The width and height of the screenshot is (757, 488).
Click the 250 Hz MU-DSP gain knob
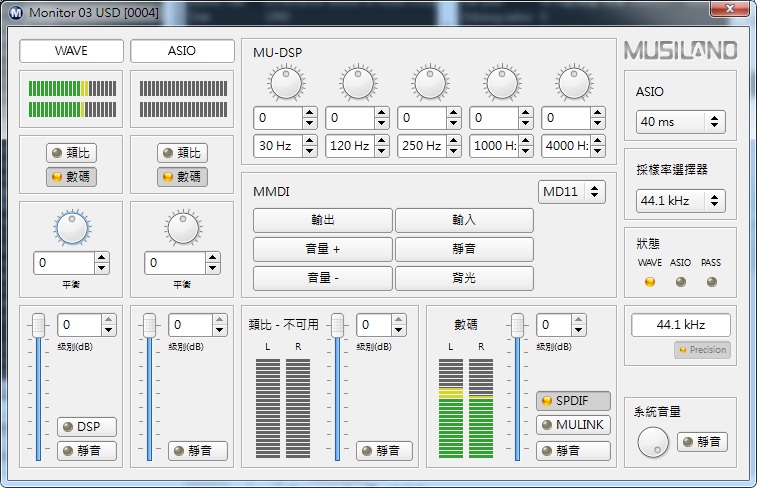(x=429, y=83)
